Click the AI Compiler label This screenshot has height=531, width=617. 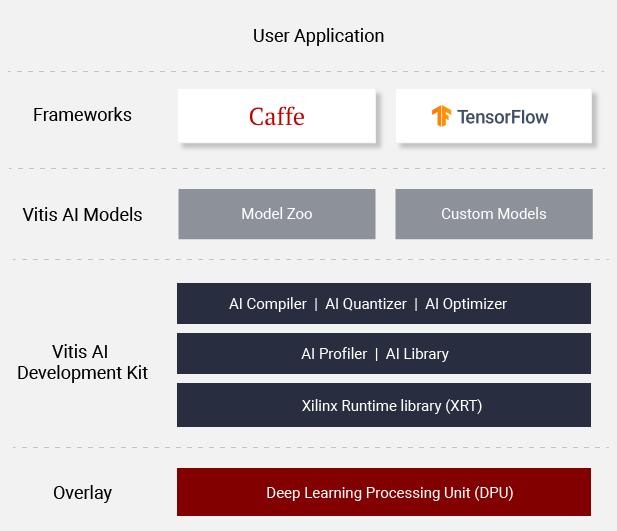(x=267, y=304)
